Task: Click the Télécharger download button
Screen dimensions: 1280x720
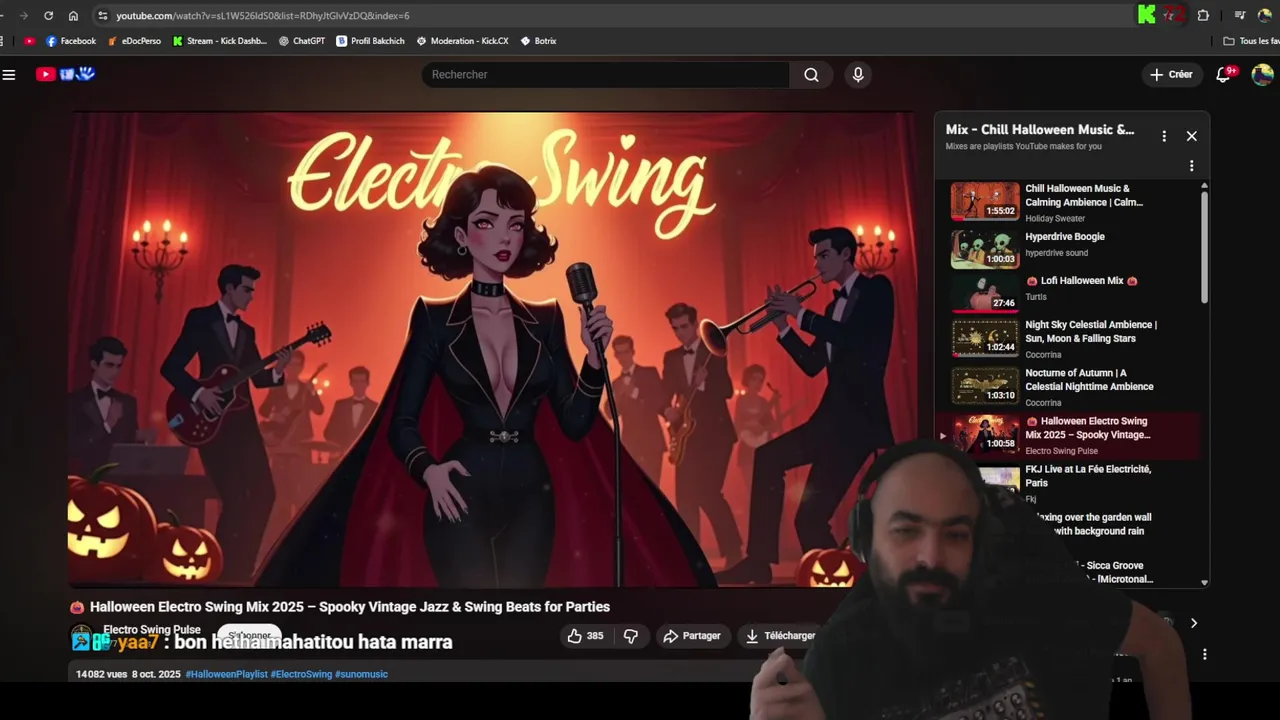Action: click(780, 636)
